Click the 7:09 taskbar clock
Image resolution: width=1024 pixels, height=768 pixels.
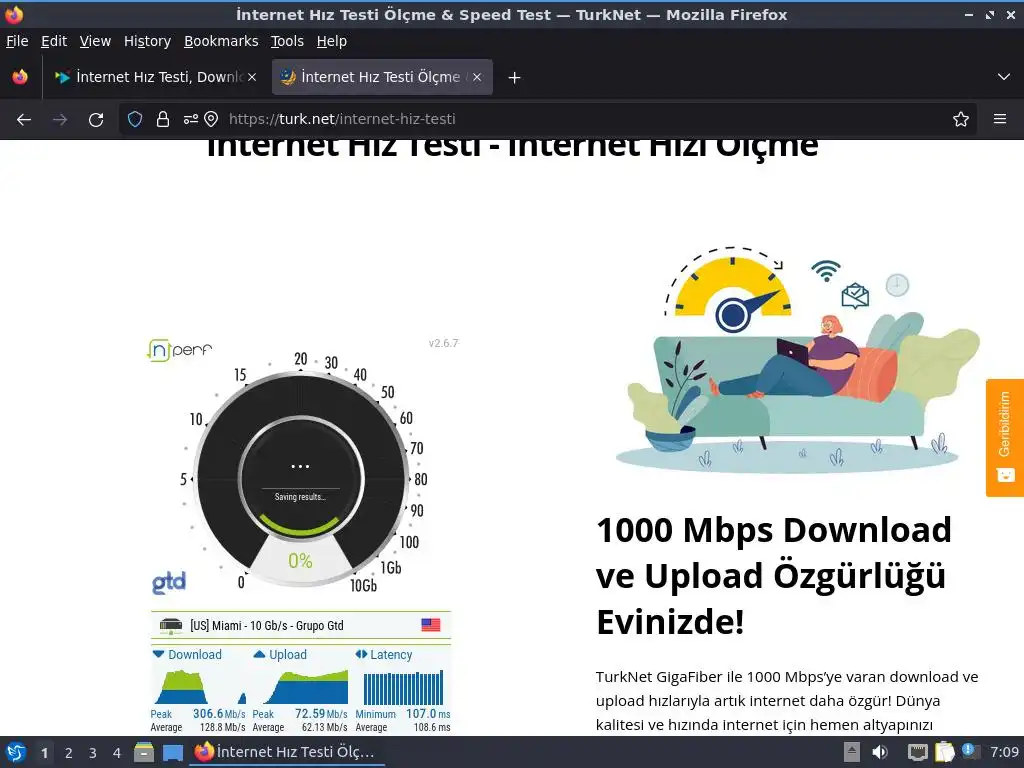click(1004, 752)
